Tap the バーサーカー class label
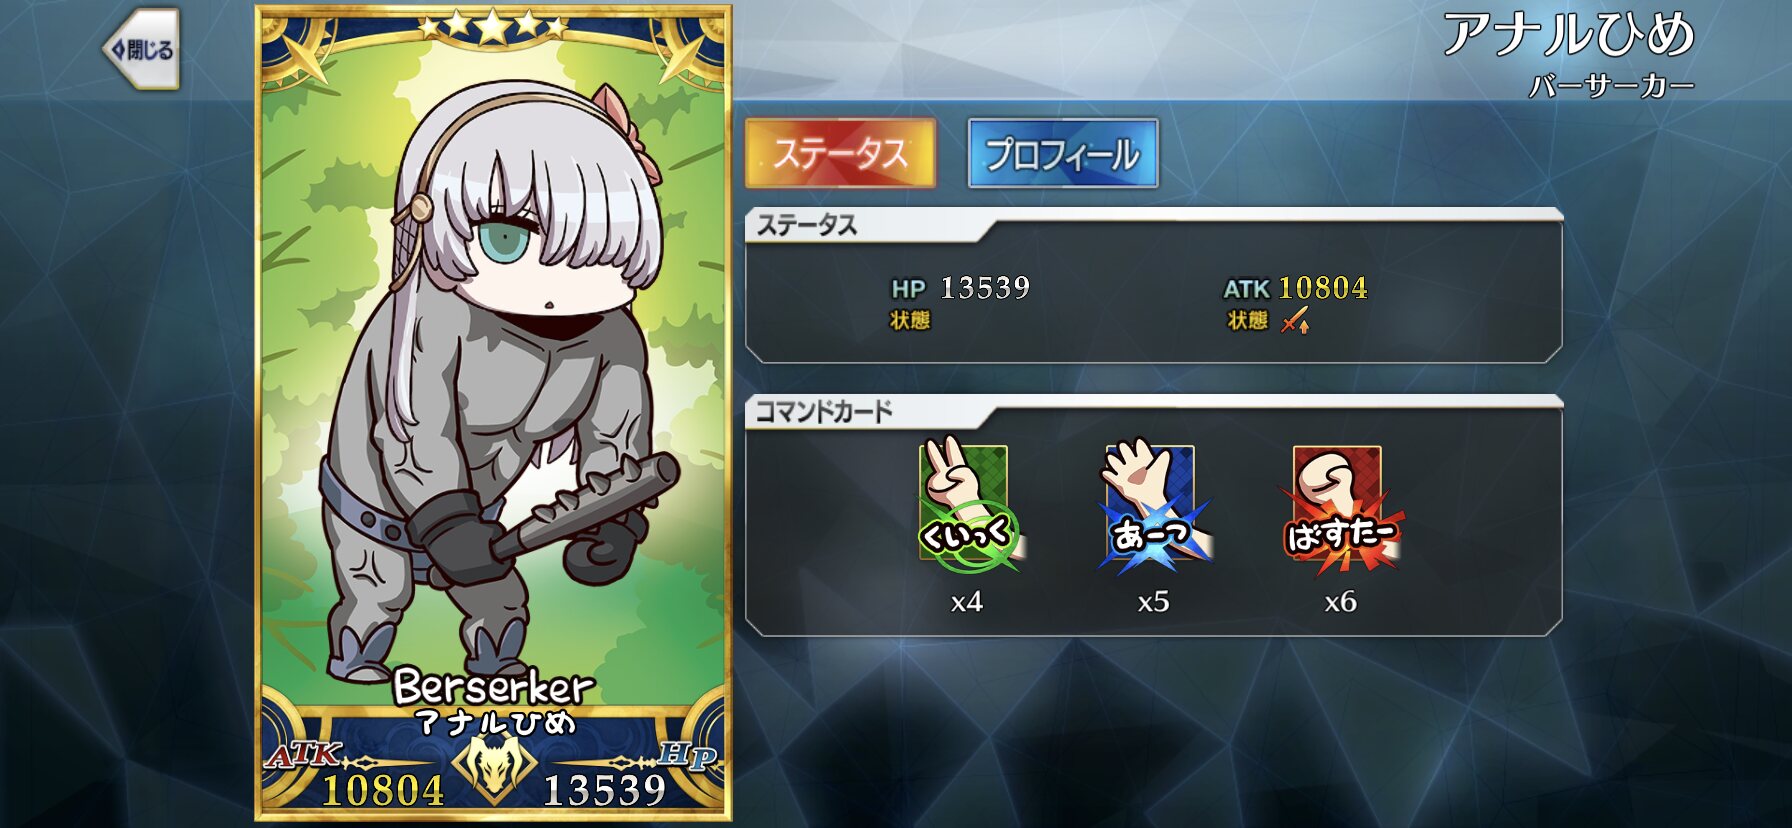 pyautogui.click(x=1612, y=86)
